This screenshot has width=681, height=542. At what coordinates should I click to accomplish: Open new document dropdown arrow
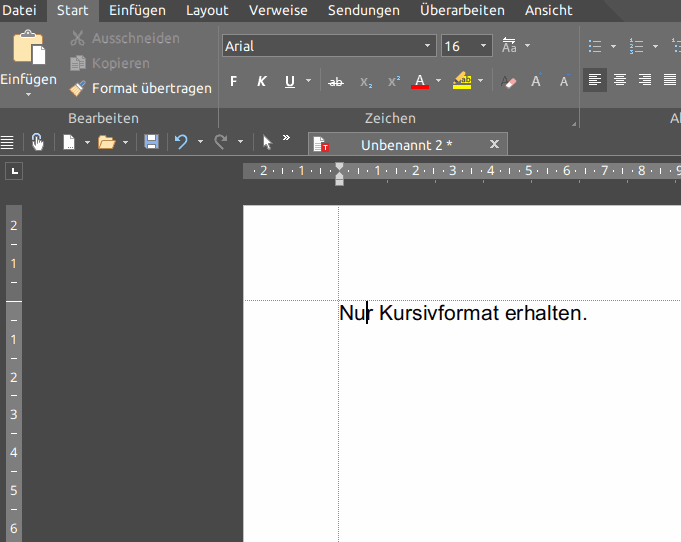(x=87, y=142)
